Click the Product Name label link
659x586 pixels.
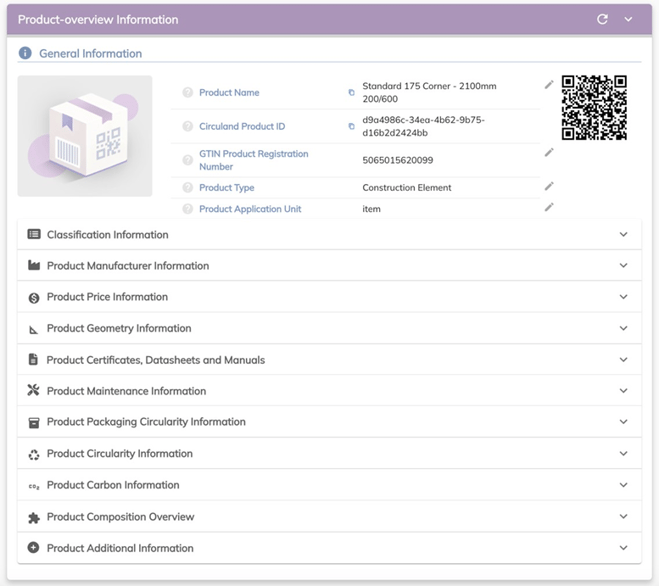pos(229,92)
